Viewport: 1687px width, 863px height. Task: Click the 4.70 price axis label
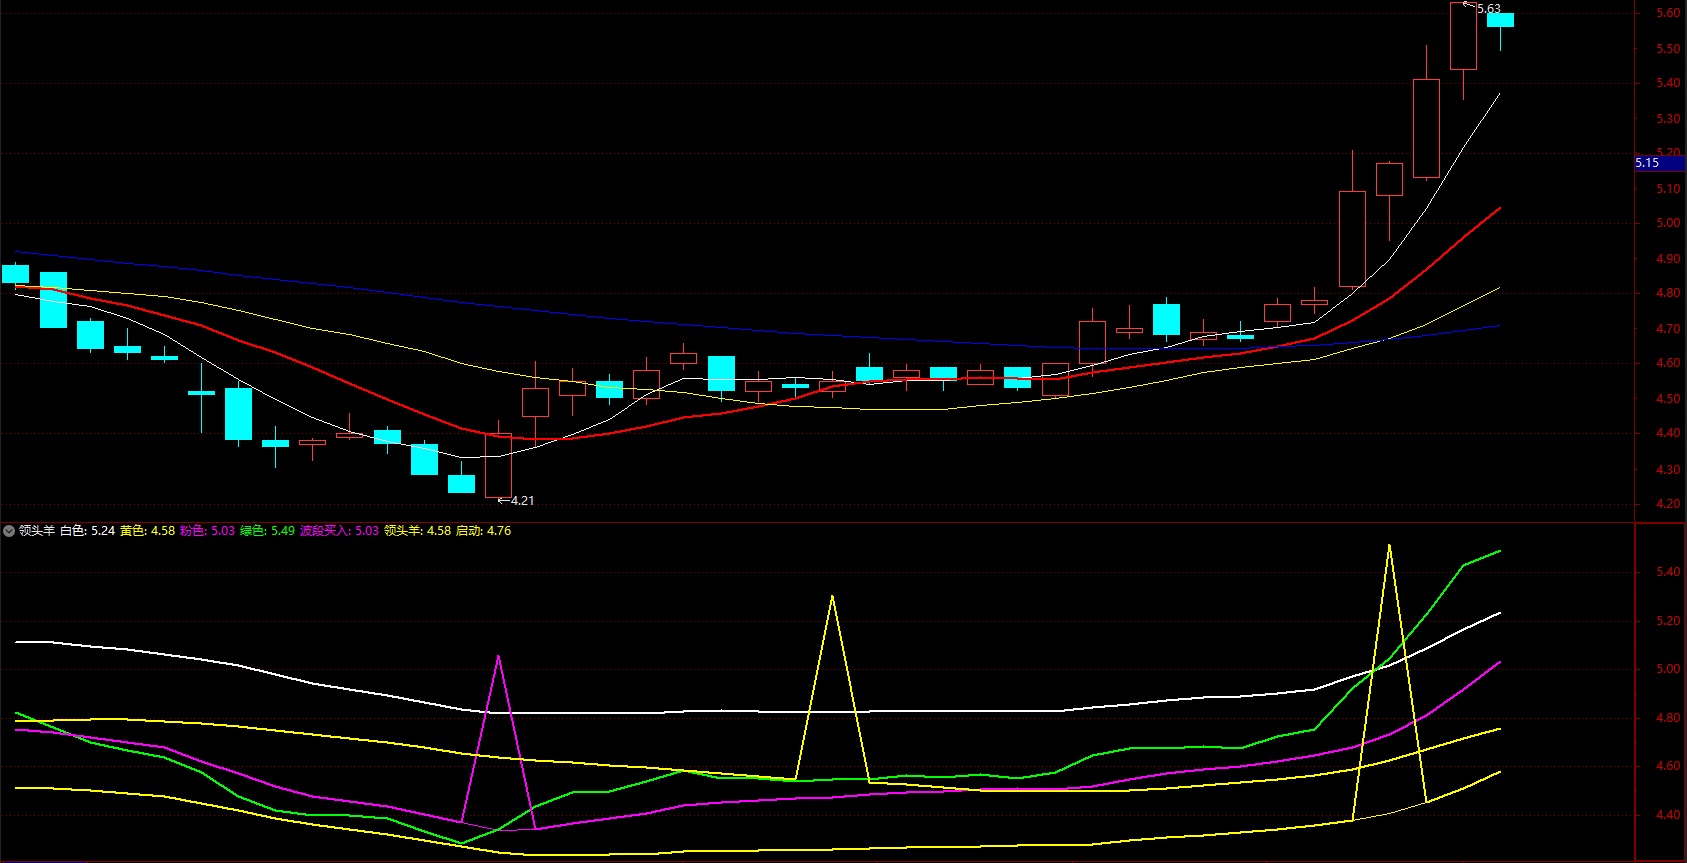1667,328
